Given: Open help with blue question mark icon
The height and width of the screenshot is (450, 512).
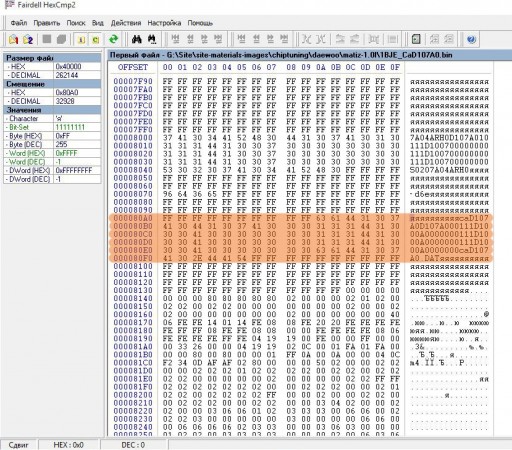Looking at the screenshot, I should 471,40.
